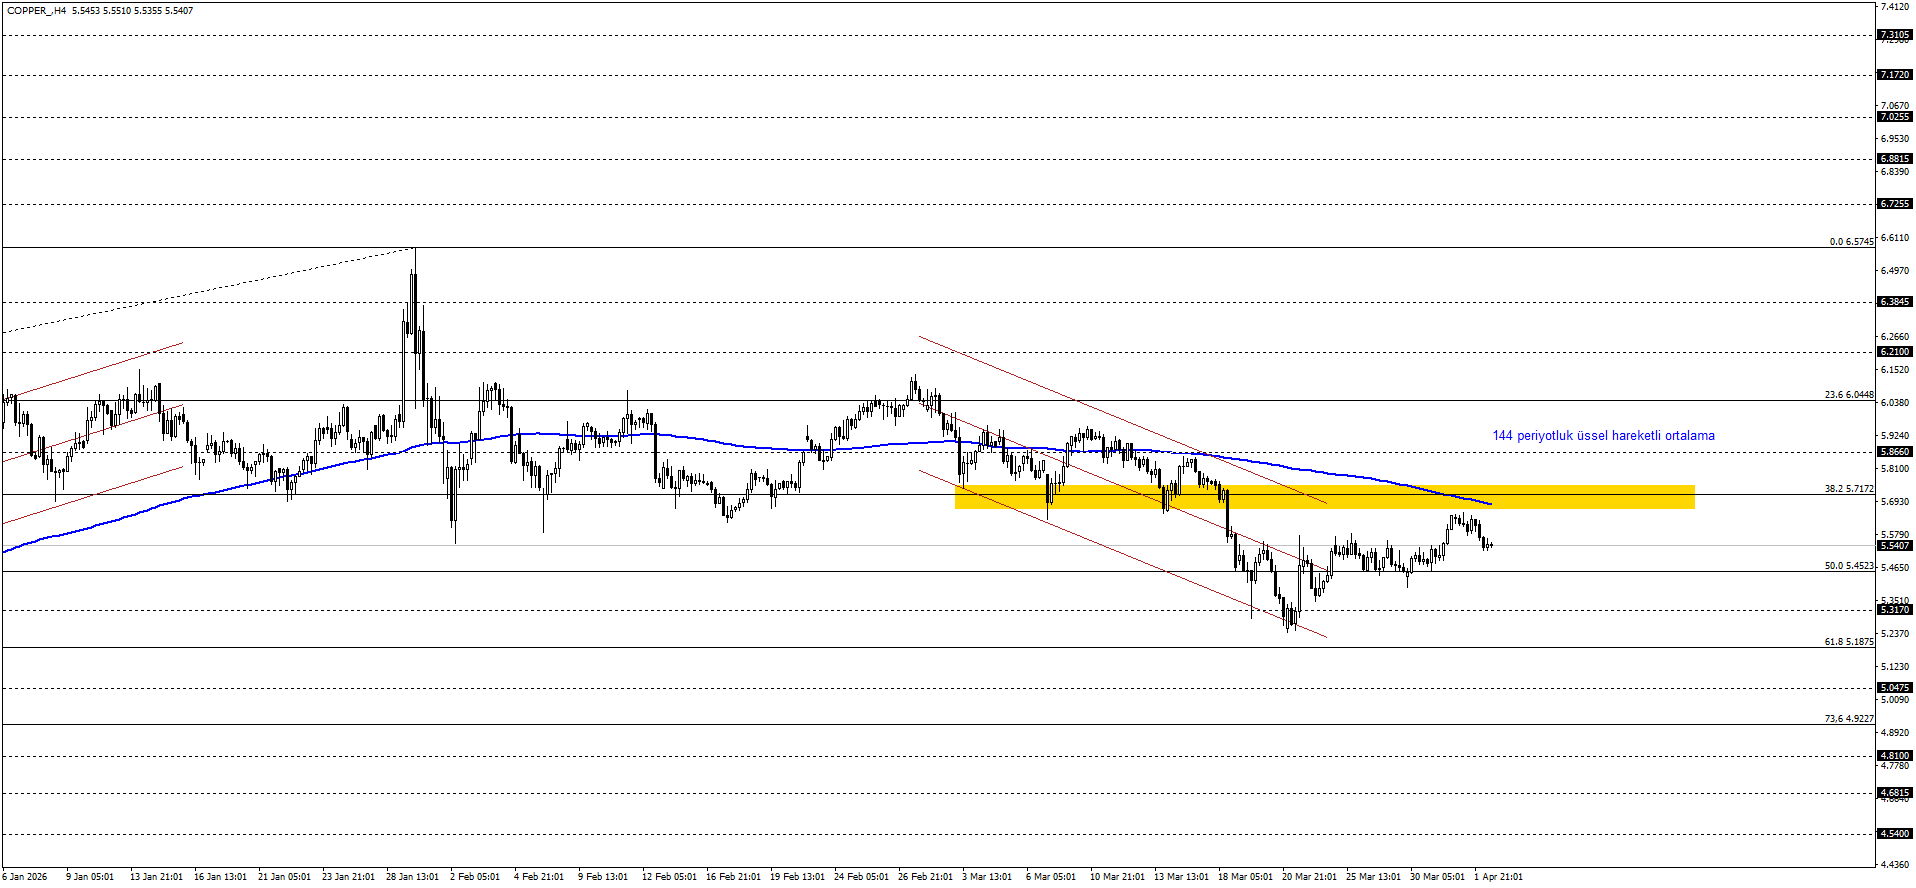The image size is (1916, 888).
Task: Click the 18 Mar 05:01 date label
Action: tap(1245, 877)
